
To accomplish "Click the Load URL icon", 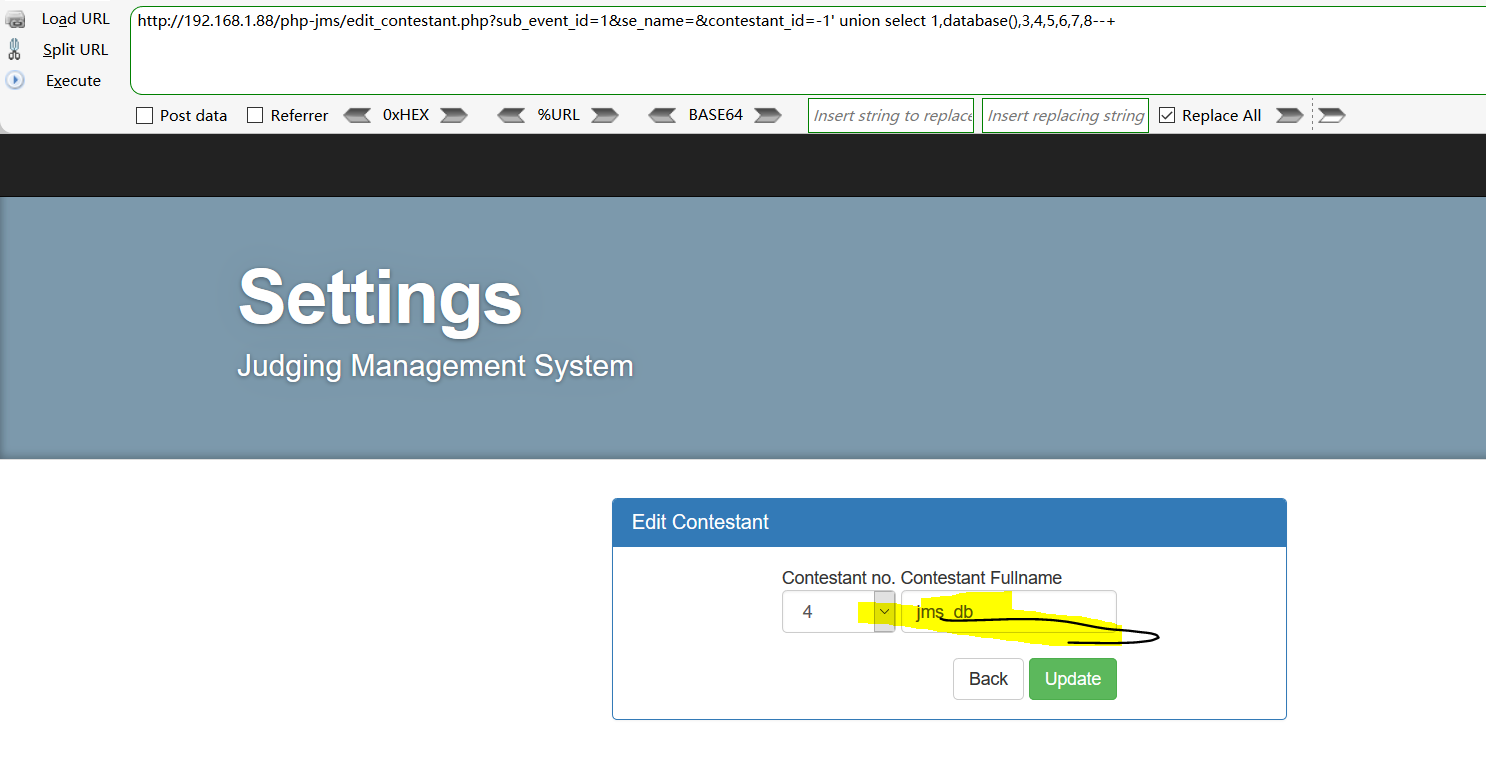I will point(15,18).
